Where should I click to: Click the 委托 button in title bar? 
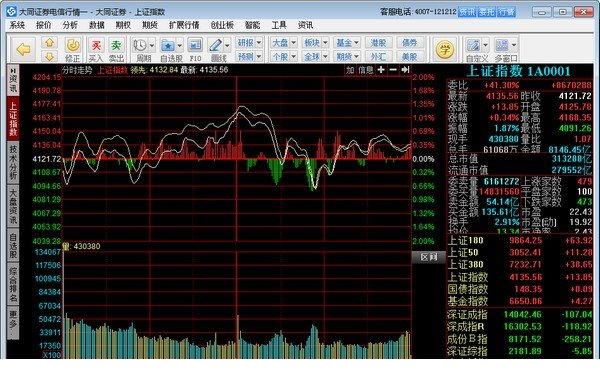[x=487, y=12]
